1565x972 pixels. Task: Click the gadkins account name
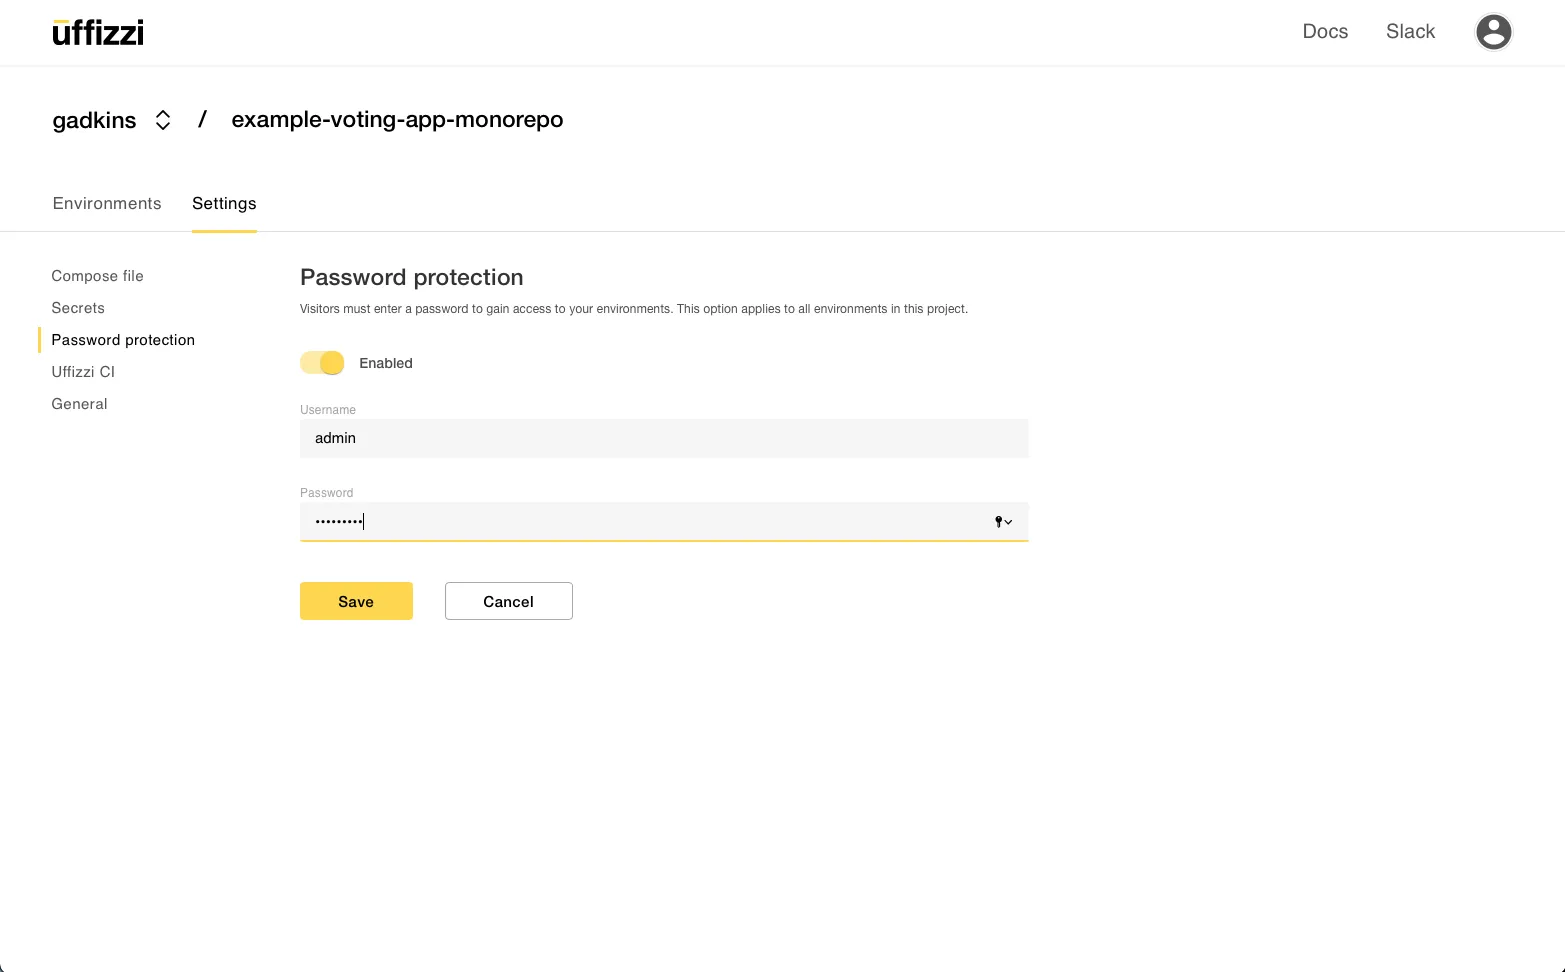click(94, 120)
